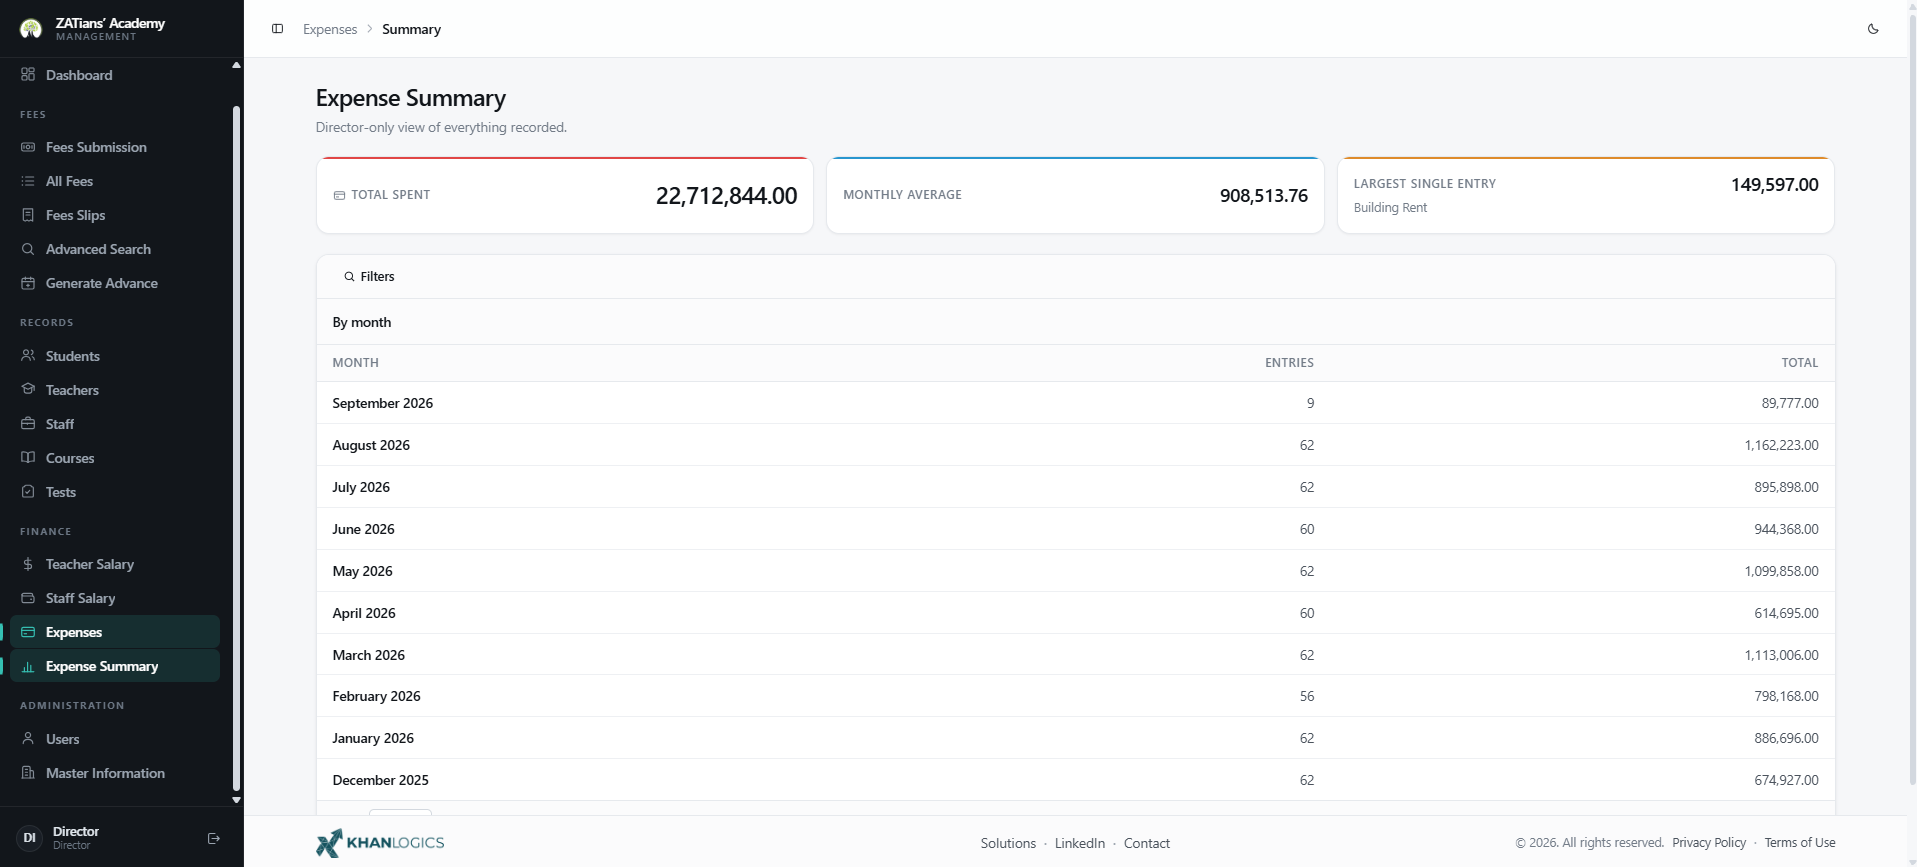Screen dimensions: 1917x867
Task: Click the Total Spent value 22,712,844.00
Action: coord(726,196)
